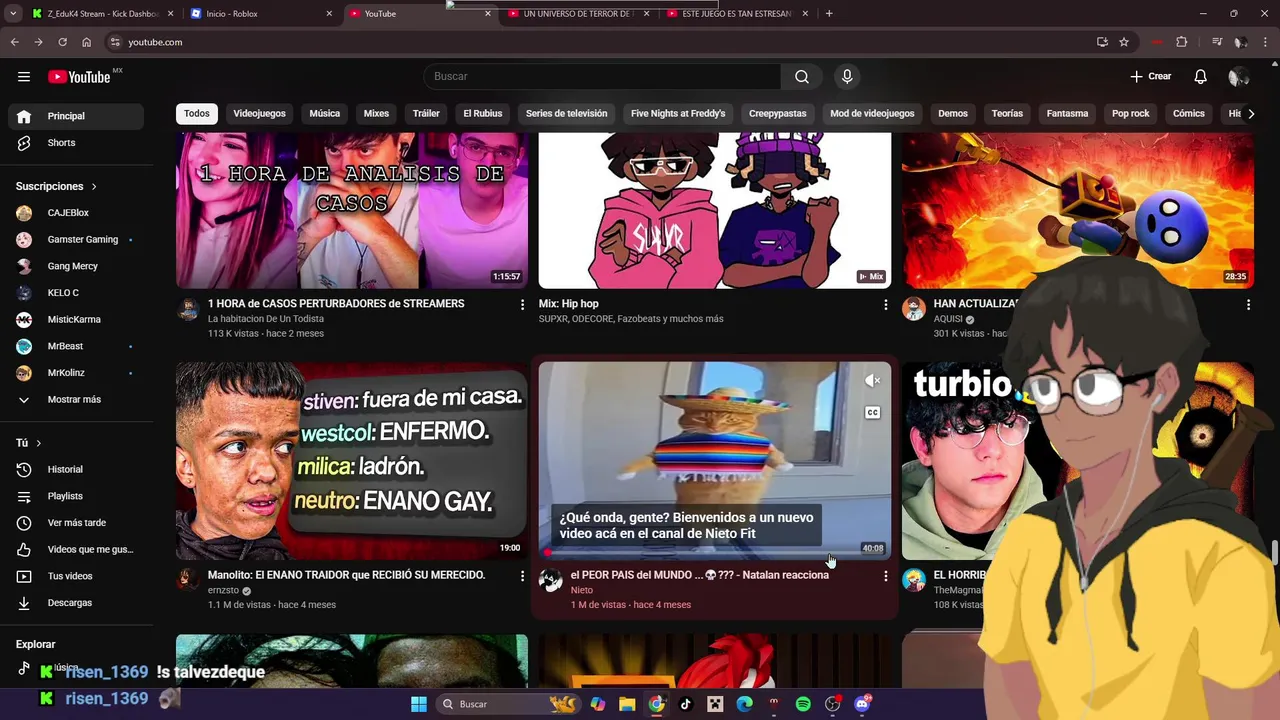This screenshot has width=1280, height=720.
Task: Open MisticKarma subscription channel
Action: 76,320
